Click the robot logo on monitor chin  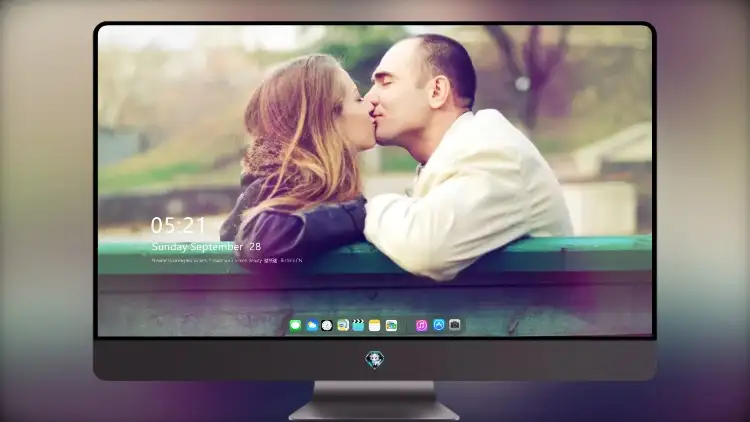pyautogui.click(x=375, y=360)
